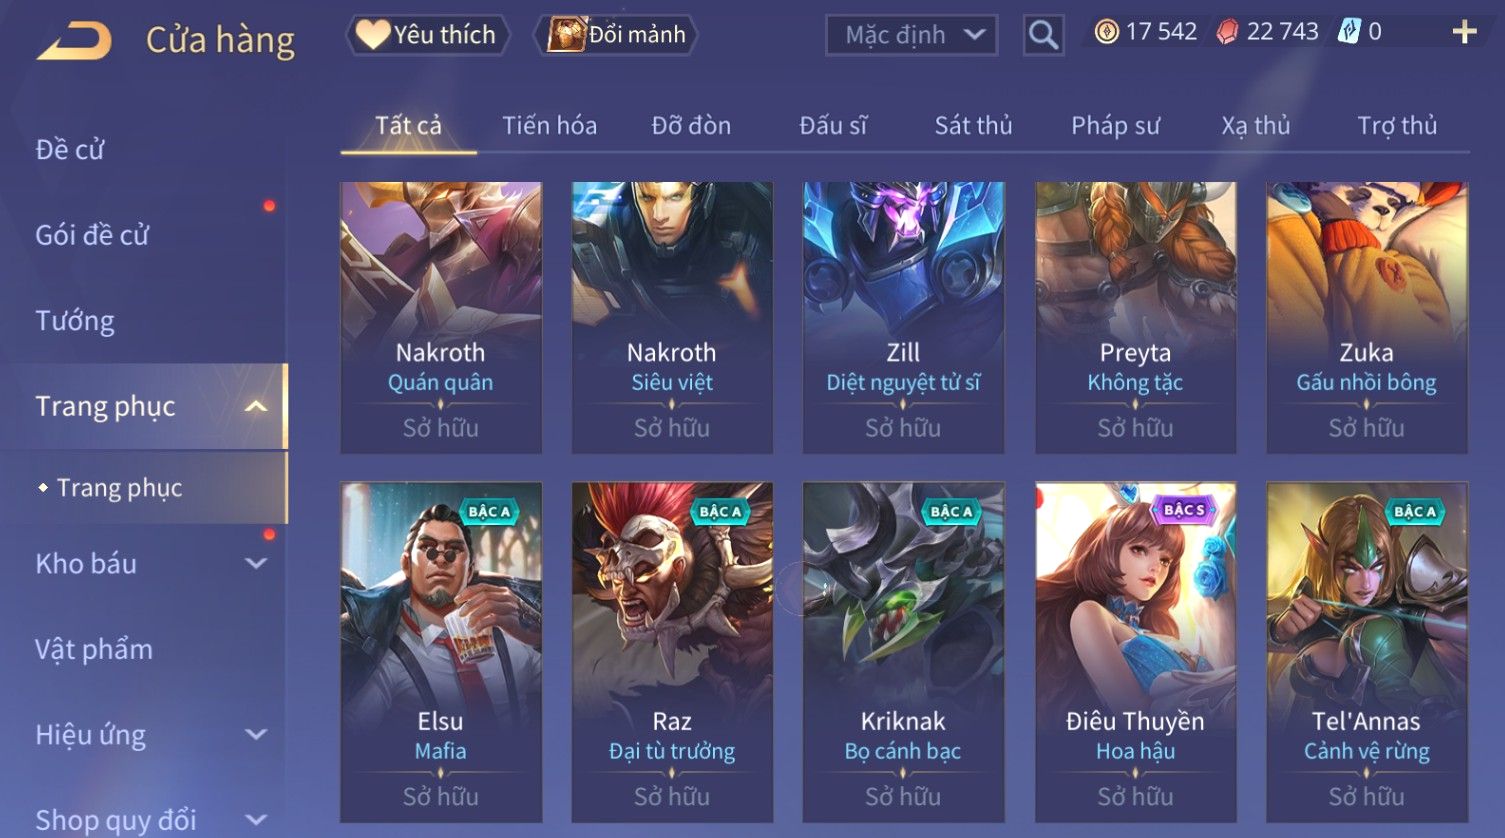Click the red ruby currency icon

1227,32
